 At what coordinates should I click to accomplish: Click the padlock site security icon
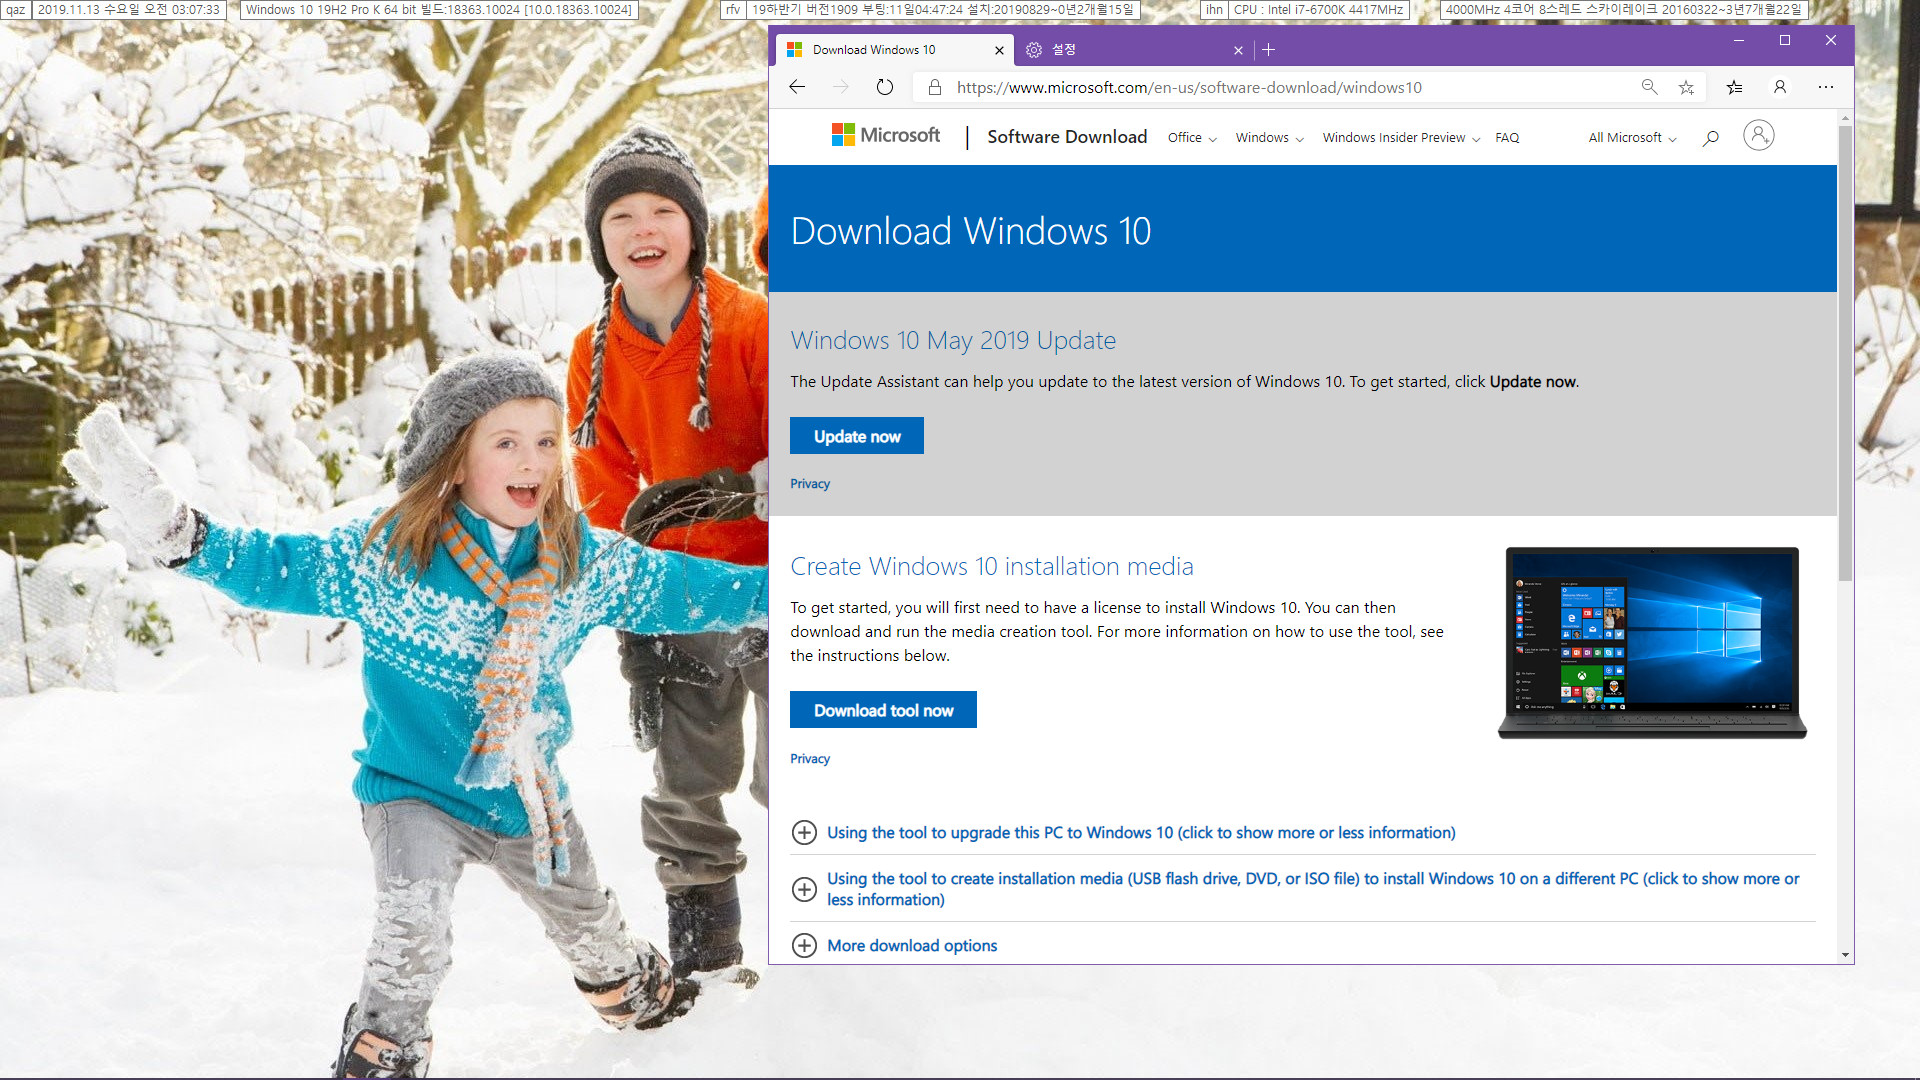coord(935,87)
